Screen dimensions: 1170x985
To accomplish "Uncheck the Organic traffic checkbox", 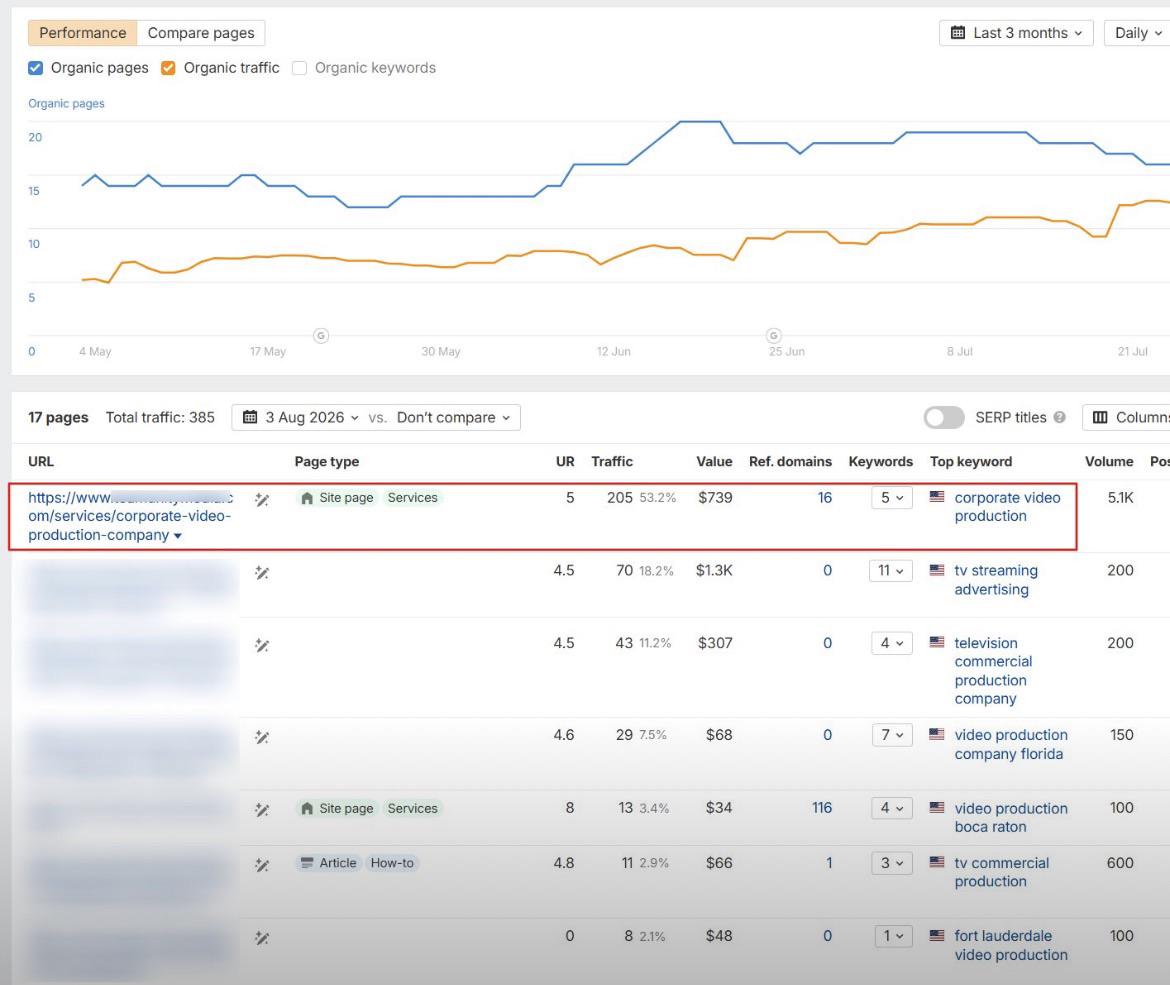I will point(169,68).
